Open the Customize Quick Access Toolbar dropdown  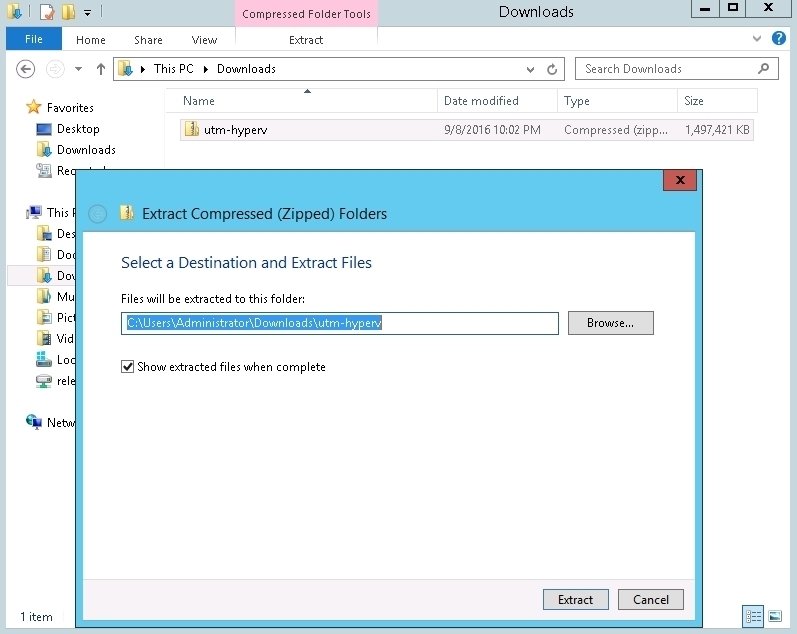tap(87, 12)
